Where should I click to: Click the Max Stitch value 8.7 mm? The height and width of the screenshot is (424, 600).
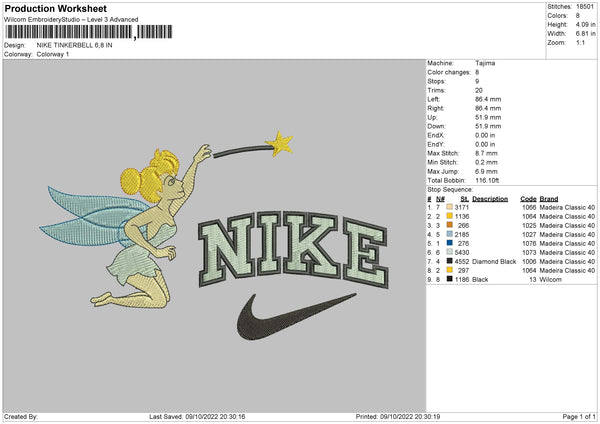click(486, 153)
